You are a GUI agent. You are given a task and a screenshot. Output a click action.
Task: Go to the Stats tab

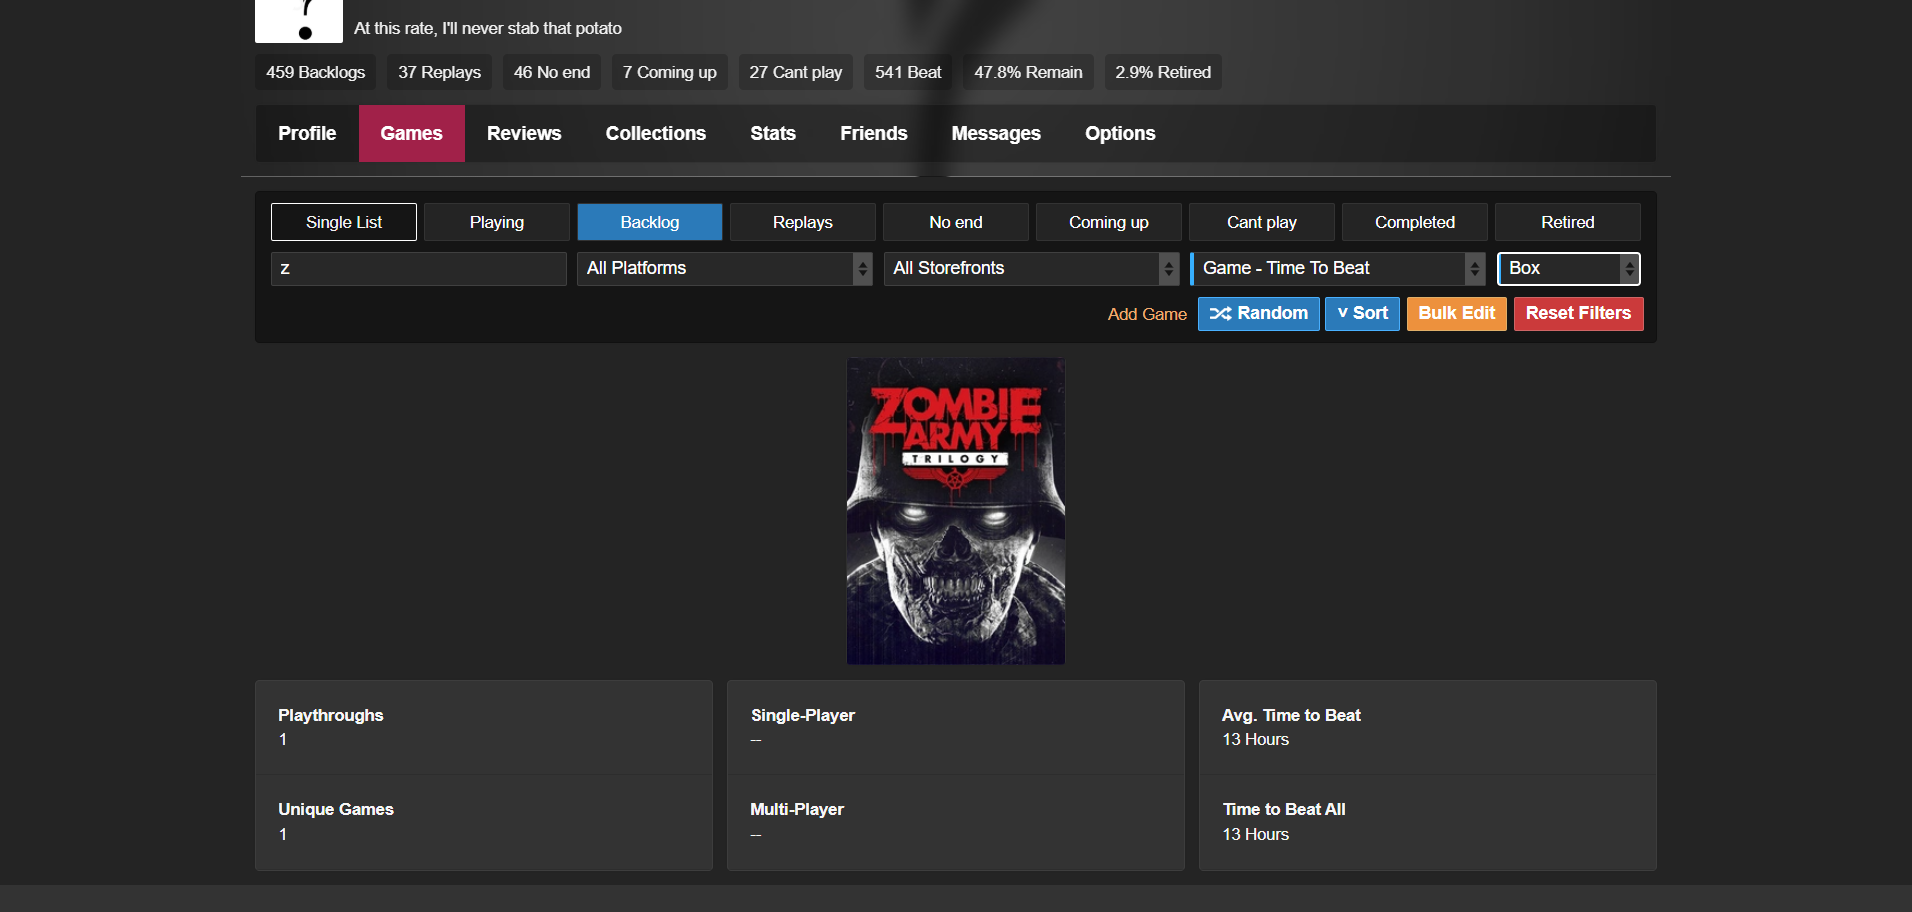point(772,134)
